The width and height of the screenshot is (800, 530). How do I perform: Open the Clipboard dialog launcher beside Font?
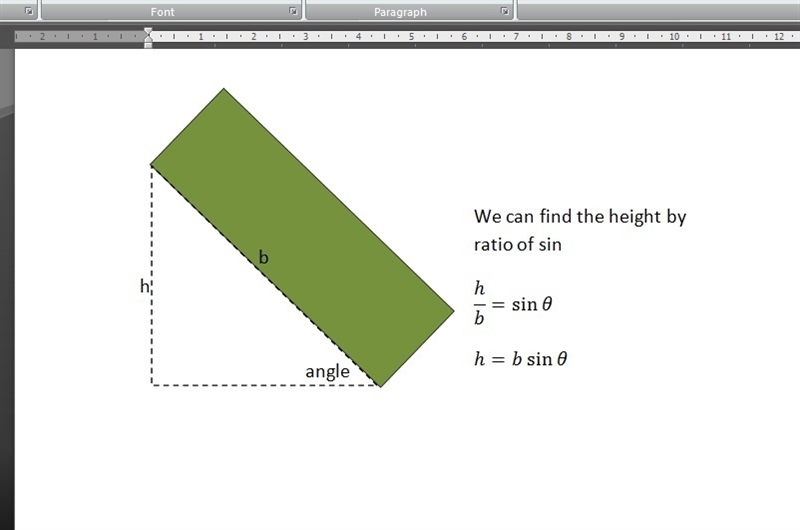click(x=29, y=11)
